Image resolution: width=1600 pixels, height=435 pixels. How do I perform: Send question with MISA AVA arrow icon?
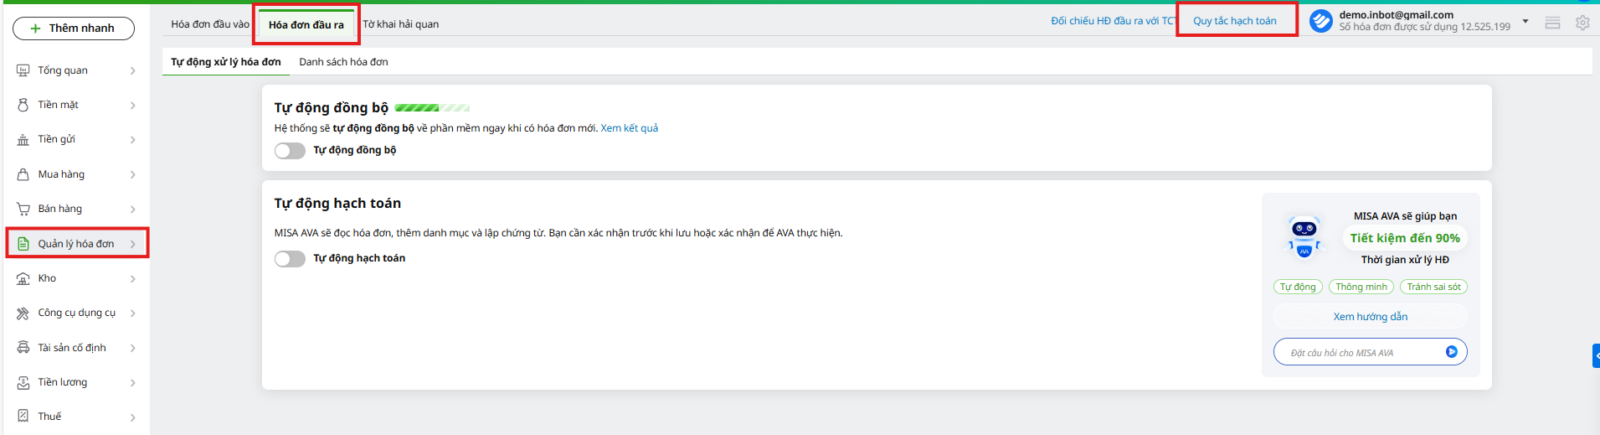pyautogui.click(x=1451, y=352)
